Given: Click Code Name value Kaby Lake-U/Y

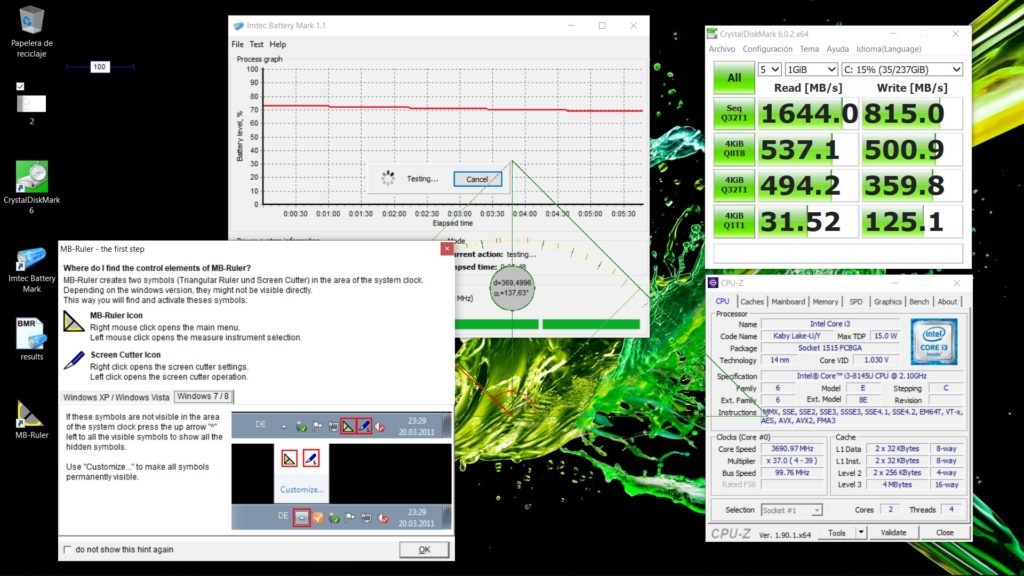Looking at the screenshot, I should (x=797, y=336).
